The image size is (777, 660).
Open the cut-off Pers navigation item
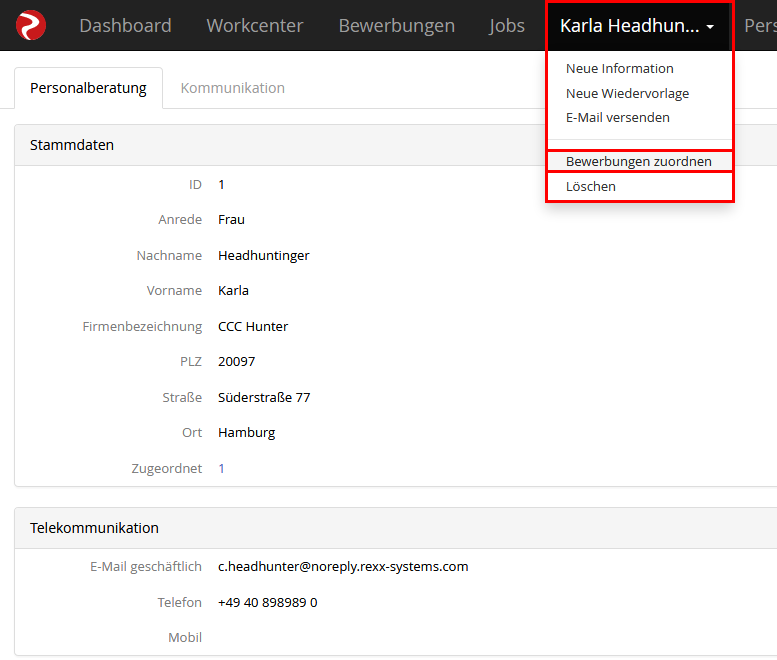click(x=760, y=25)
